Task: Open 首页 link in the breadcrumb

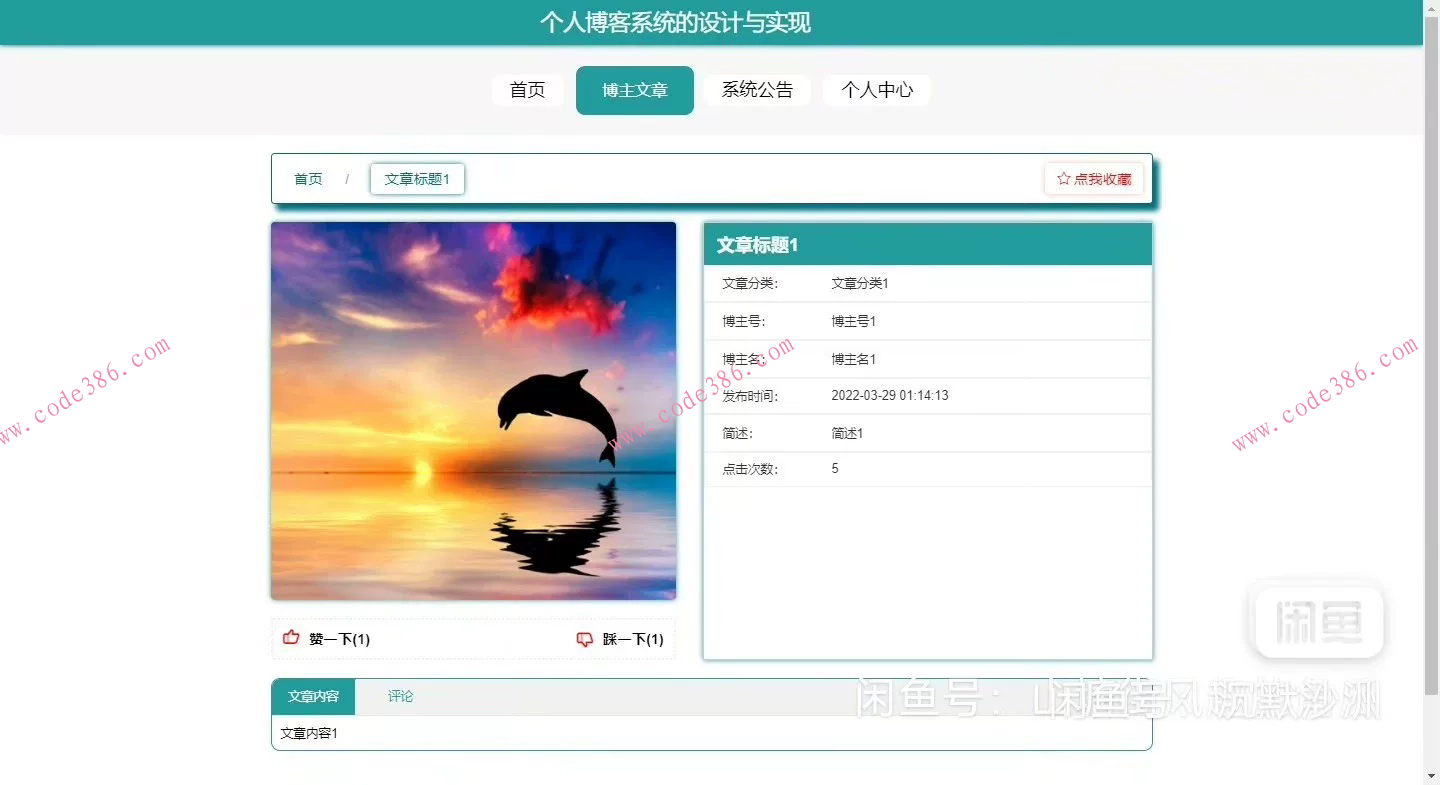Action: pyautogui.click(x=307, y=178)
